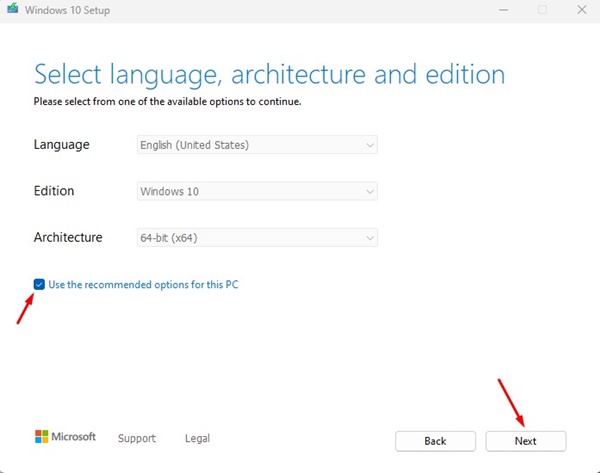Uncheck Use the recommended options checkbox
The width and height of the screenshot is (600, 473).
point(39,284)
